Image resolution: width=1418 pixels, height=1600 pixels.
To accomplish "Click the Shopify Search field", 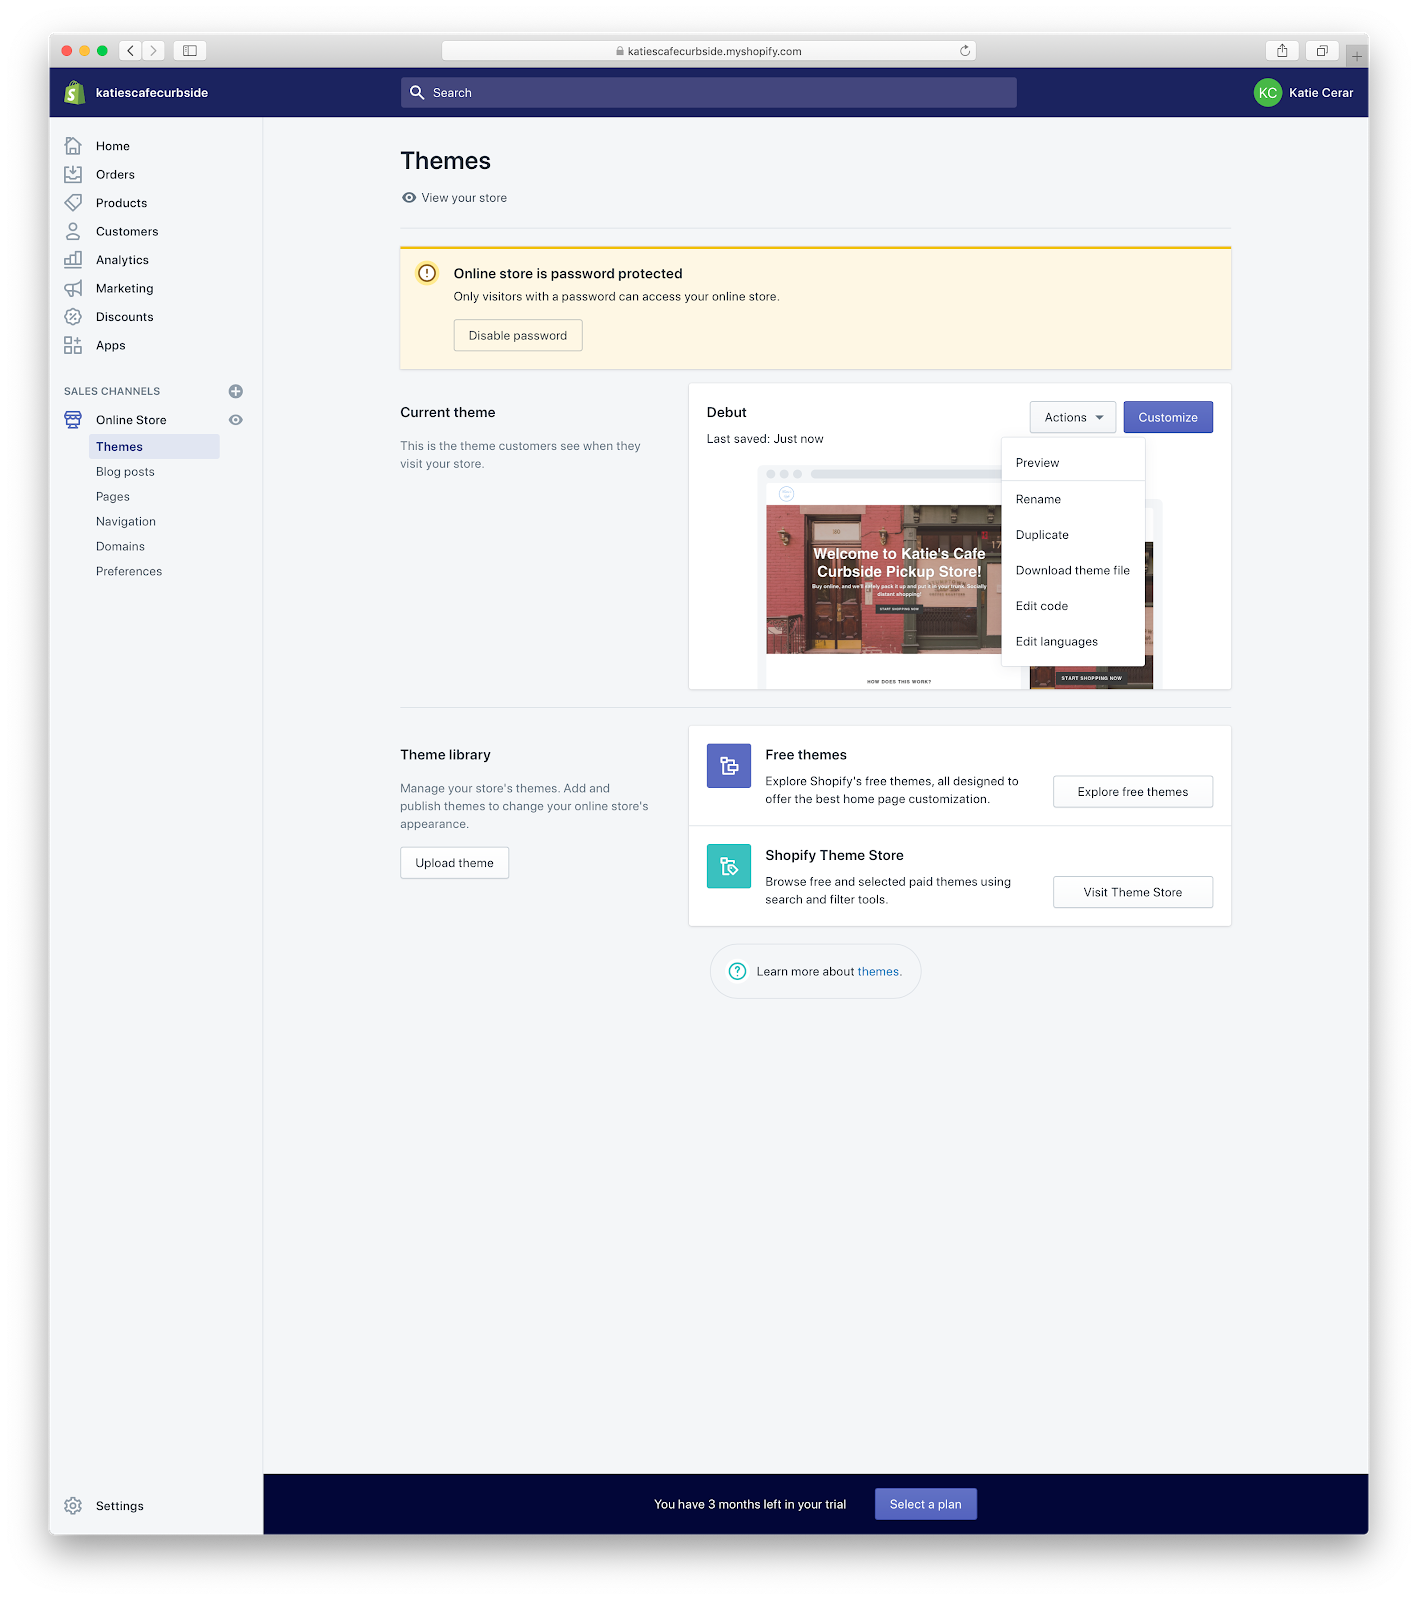I will [709, 92].
